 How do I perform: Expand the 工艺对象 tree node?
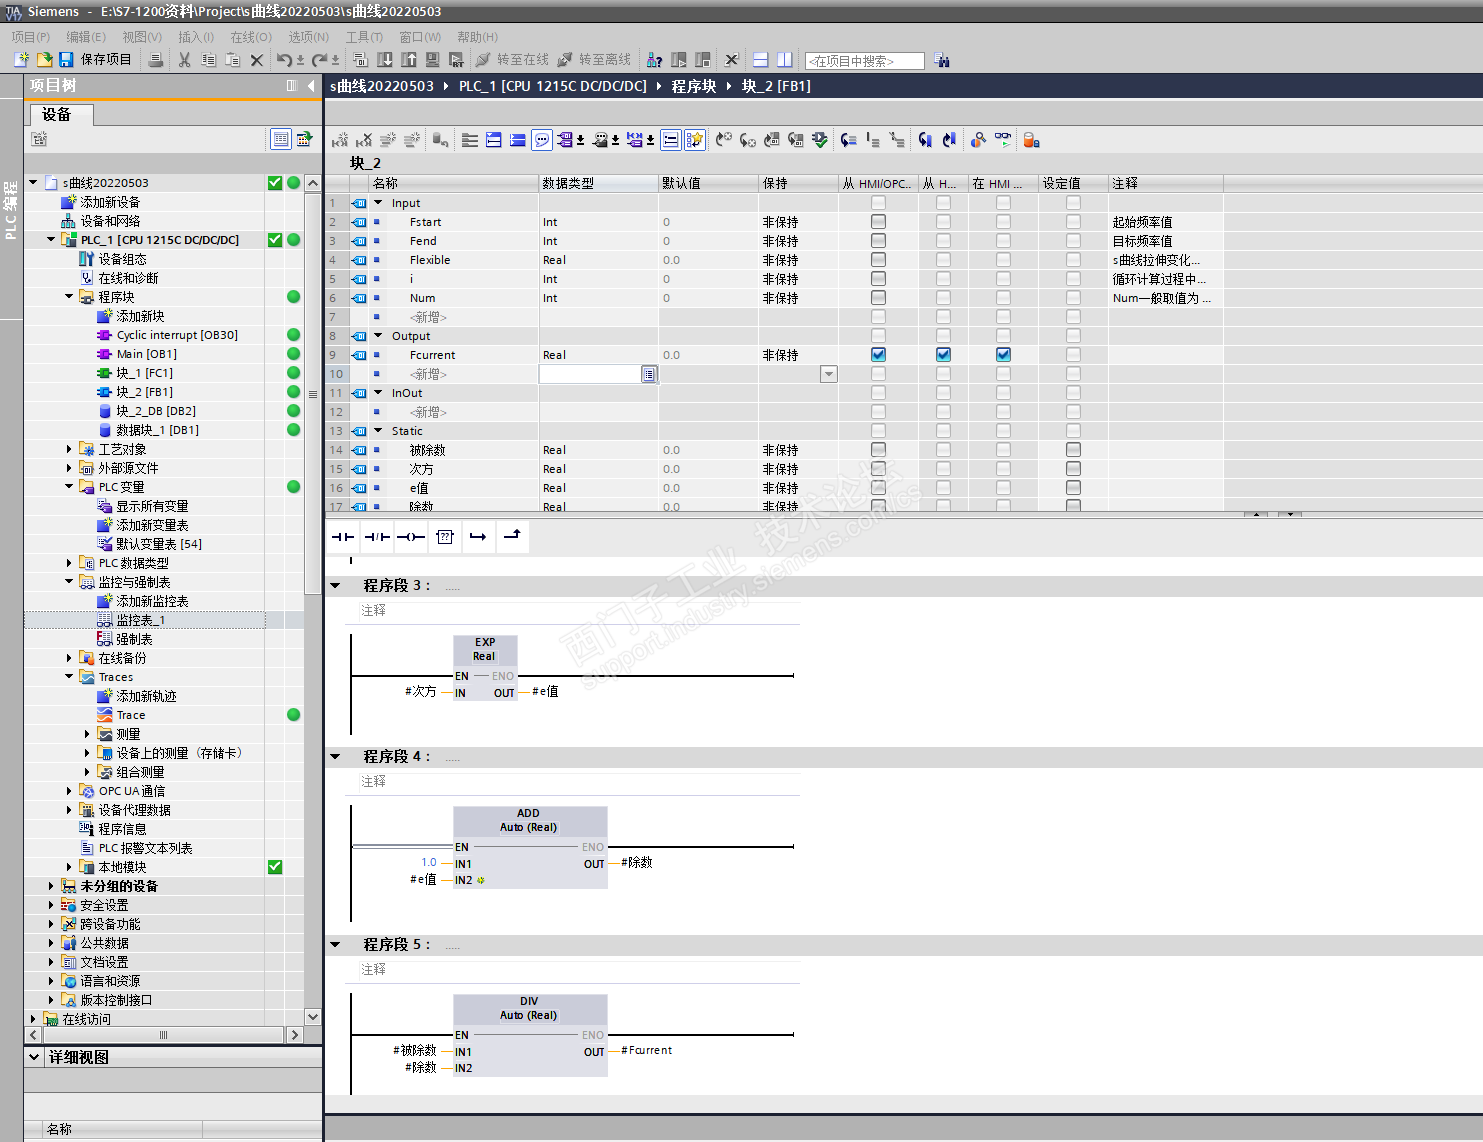(69, 450)
